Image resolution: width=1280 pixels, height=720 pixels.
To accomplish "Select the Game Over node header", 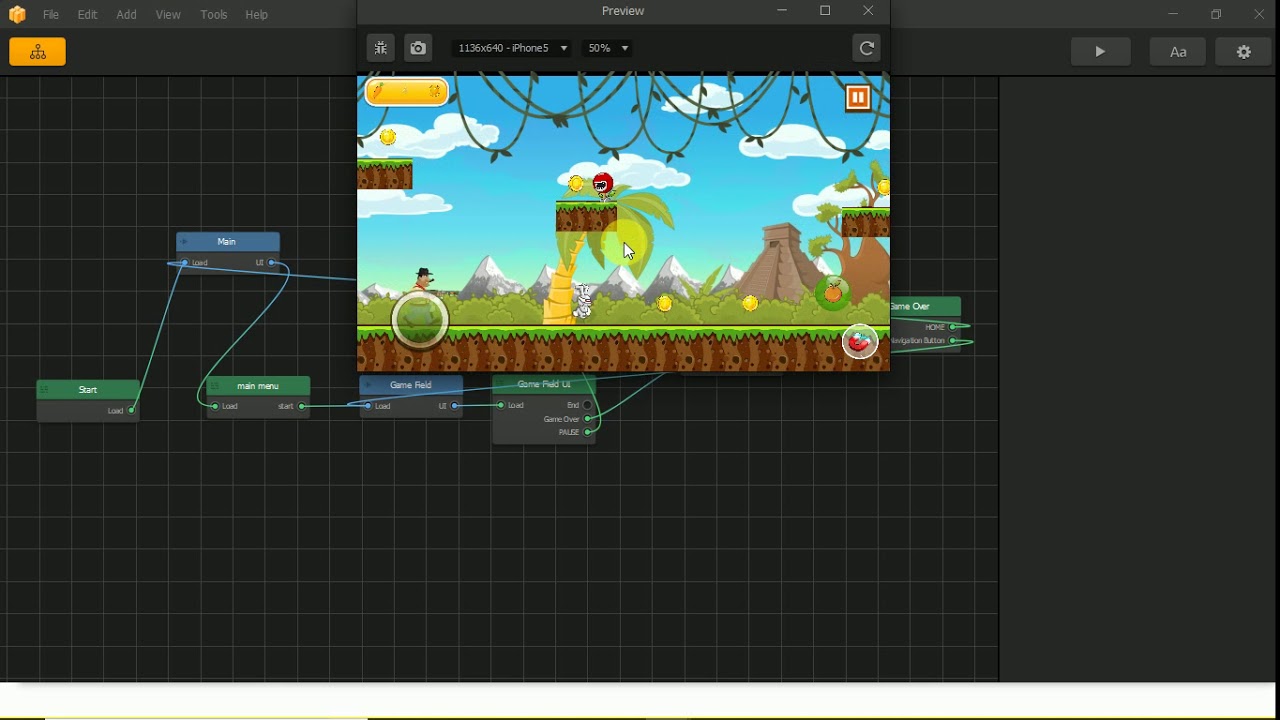I will 925,306.
